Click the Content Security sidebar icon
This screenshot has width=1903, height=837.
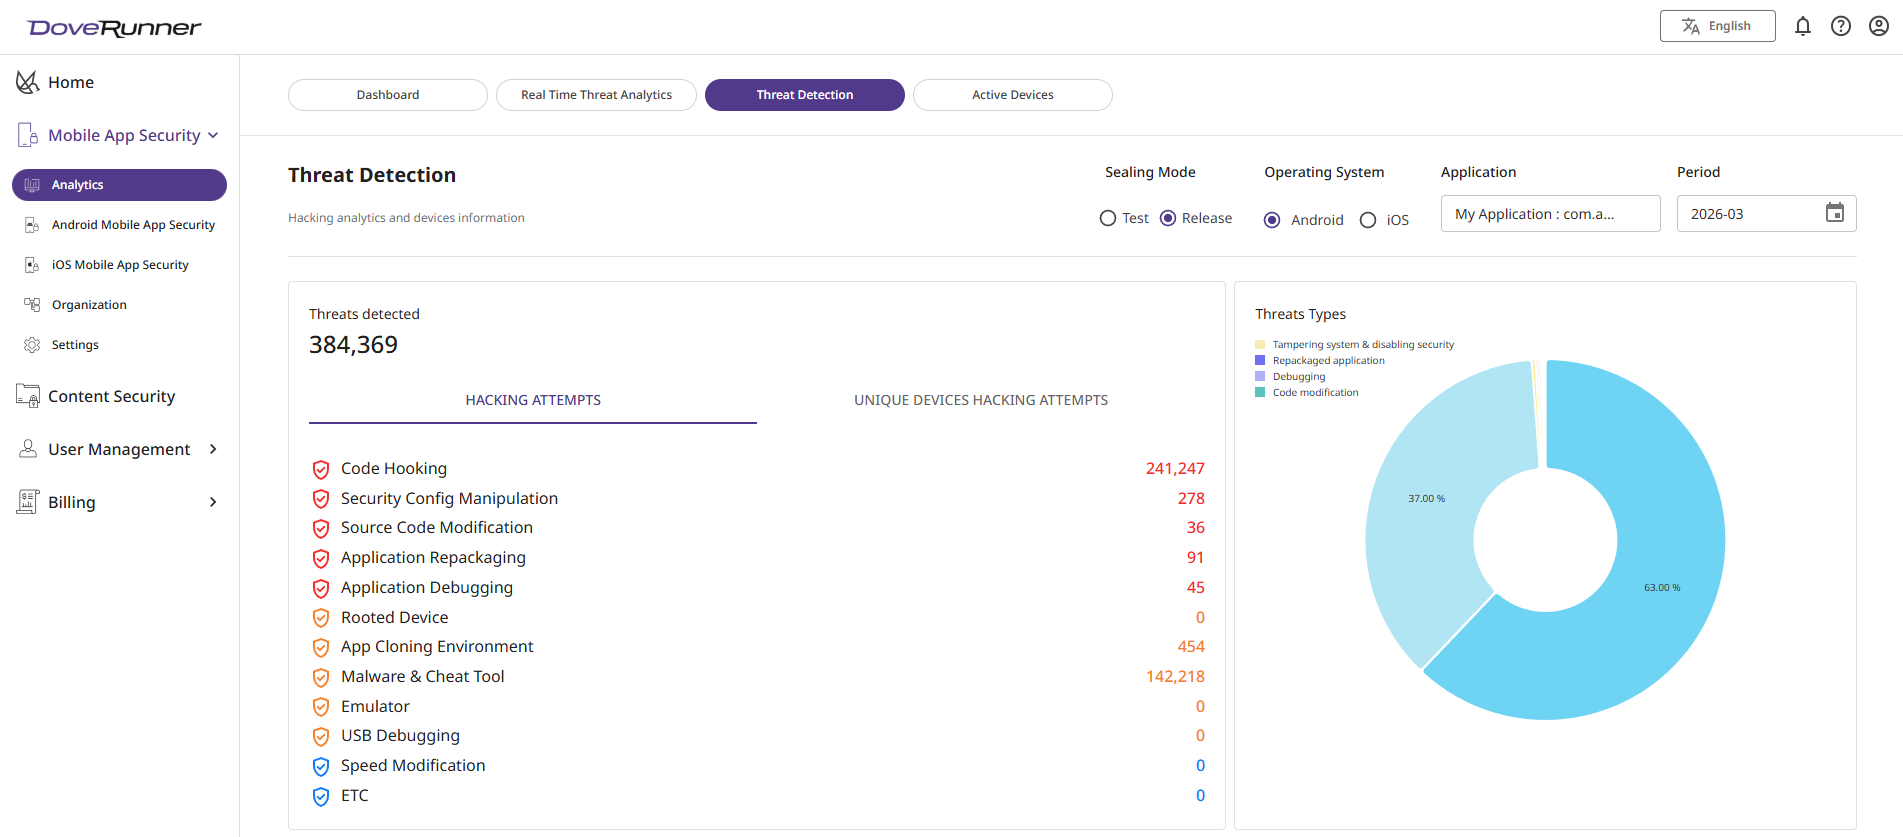point(28,396)
